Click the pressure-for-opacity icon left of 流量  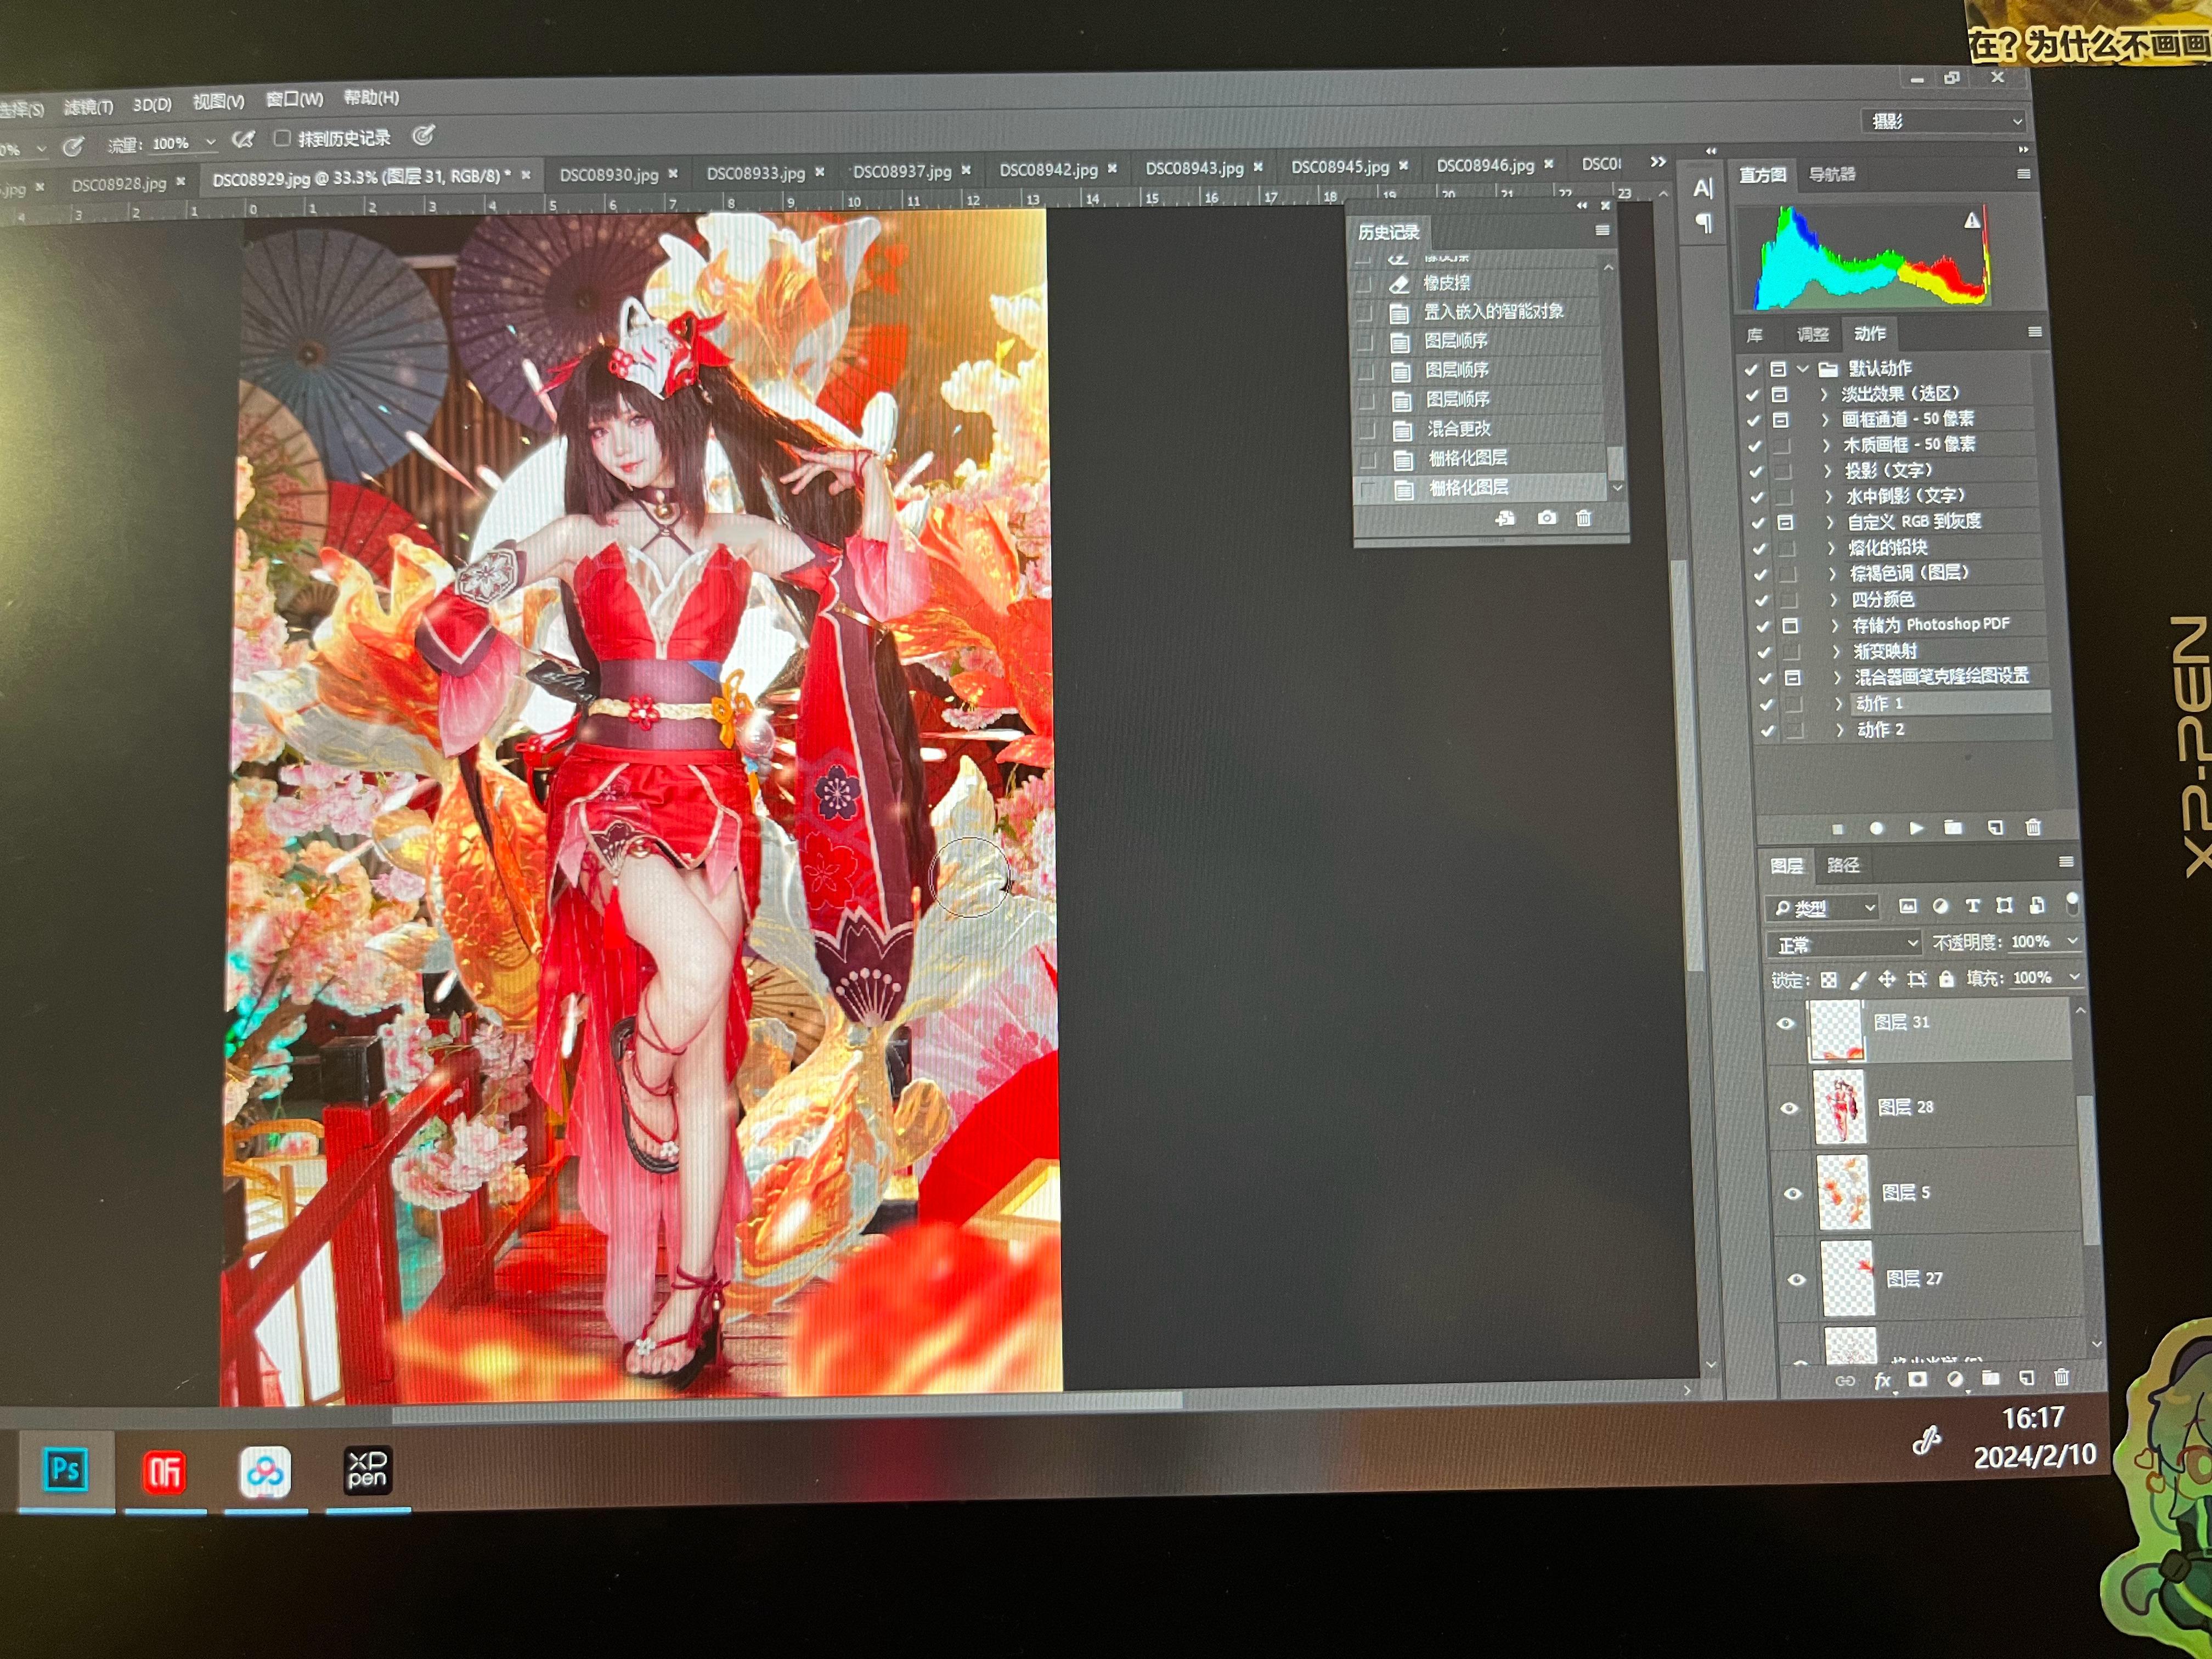[x=73, y=147]
